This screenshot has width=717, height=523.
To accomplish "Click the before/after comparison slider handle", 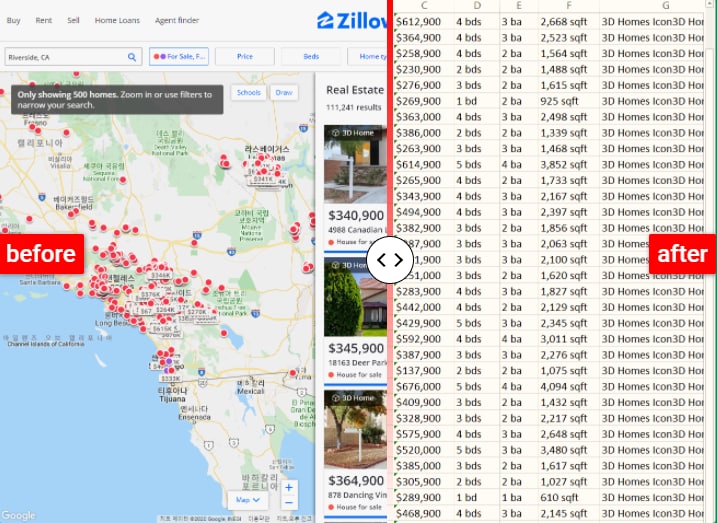I will [x=390, y=260].
